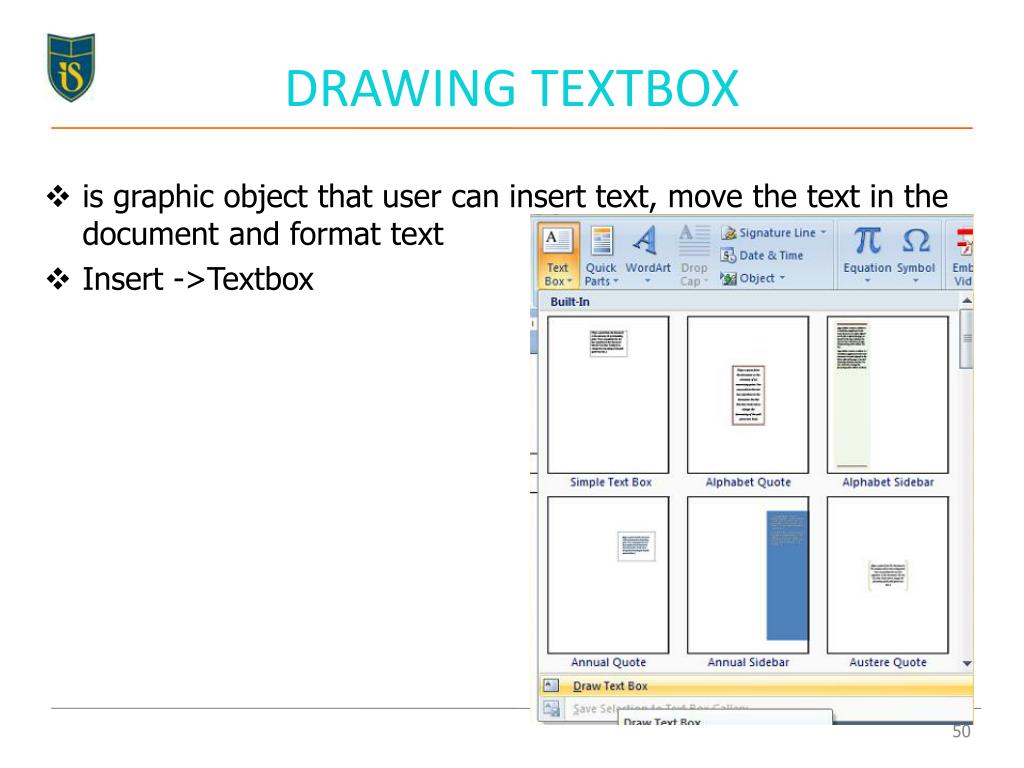Insert WordArt using the blue A icon

[645, 241]
